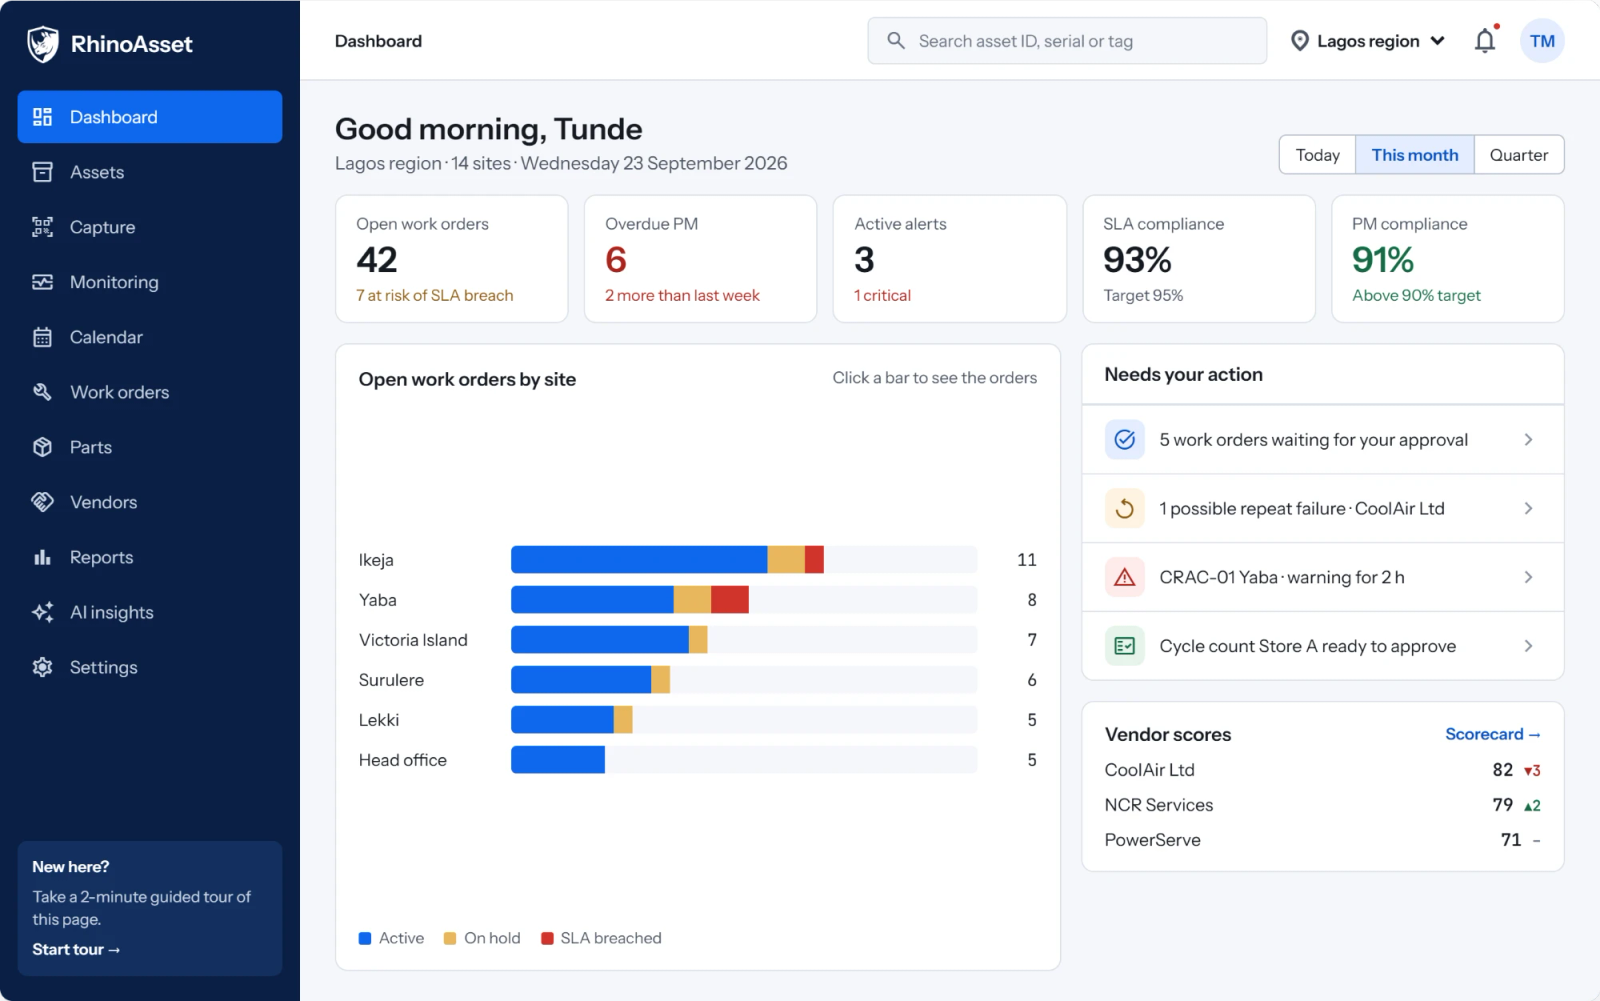
Task: Focus the asset search field
Action: coord(1067,41)
